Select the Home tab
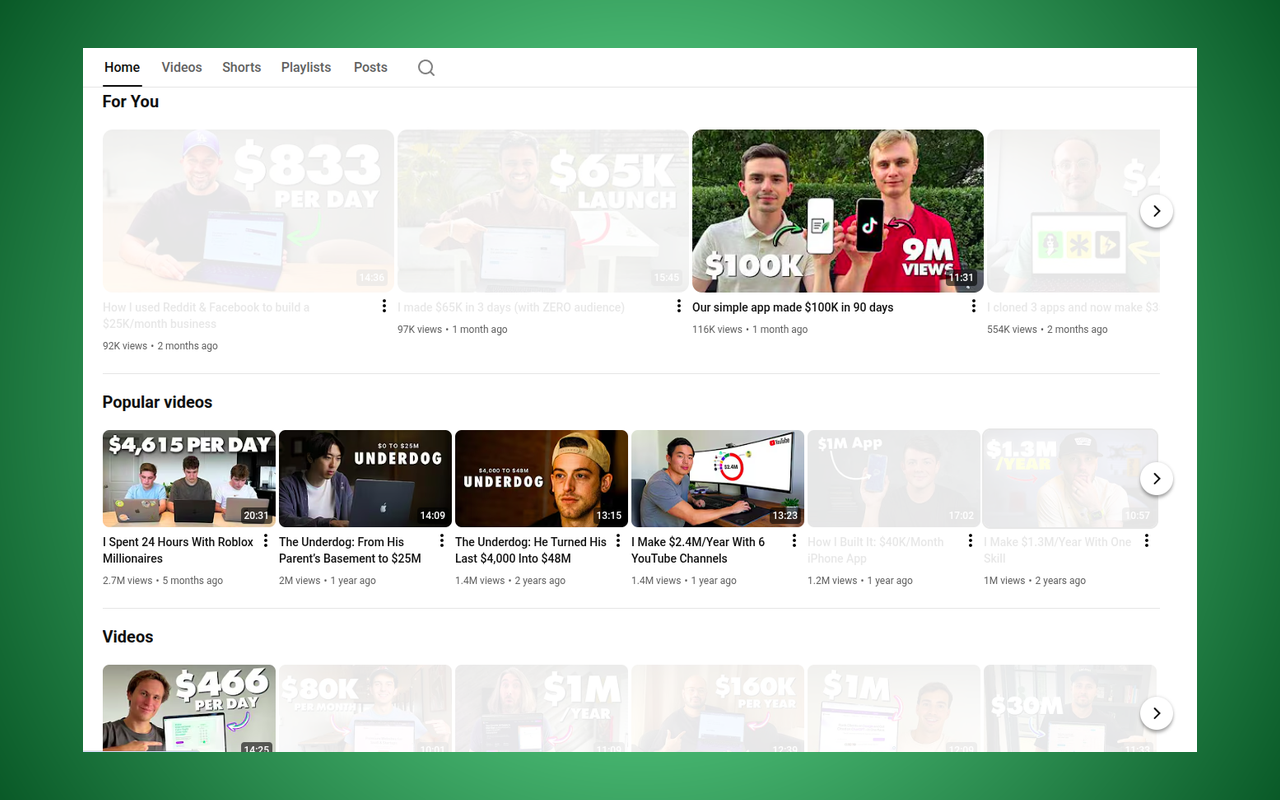Image resolution: width=1280 pixels, height=800 pixels. pos(122,67)
